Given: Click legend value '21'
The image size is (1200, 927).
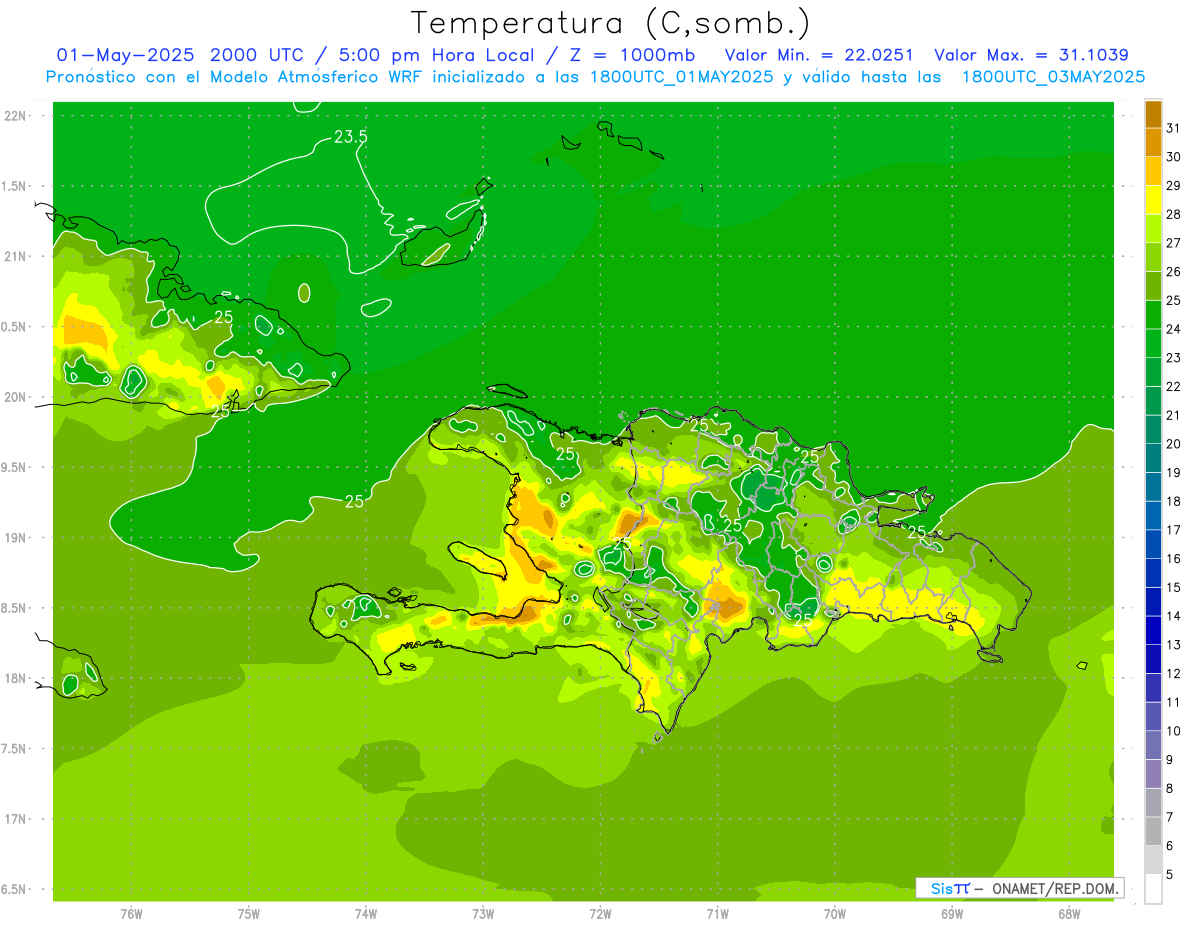Looking at the screenshot, I should [1173, 415].
